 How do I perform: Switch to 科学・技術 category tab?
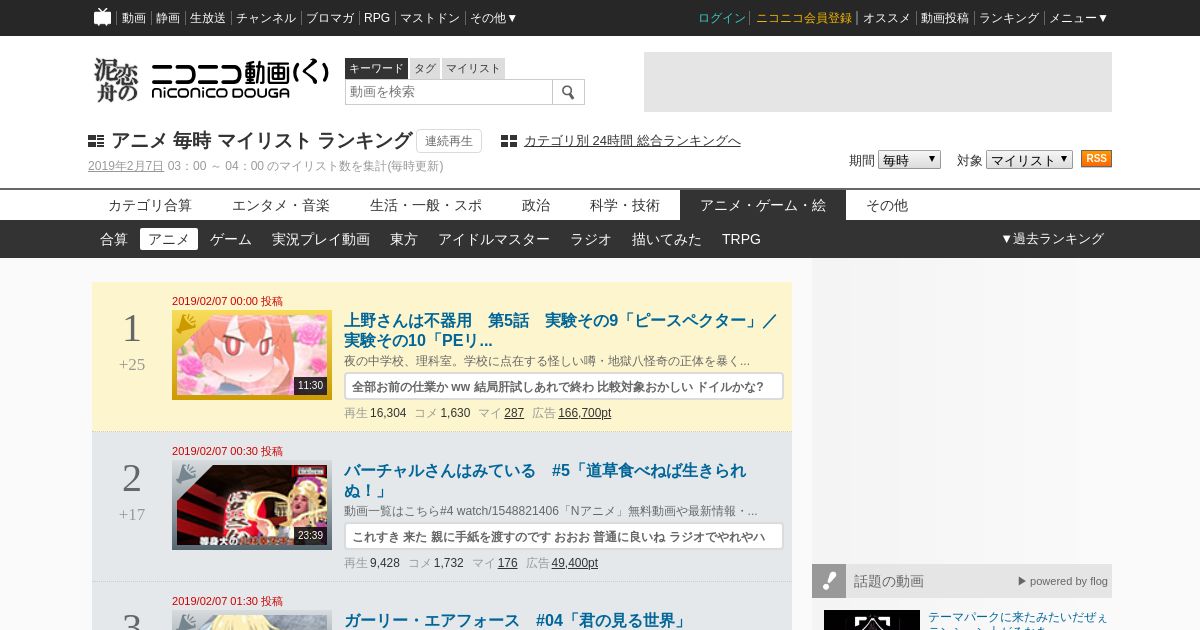[x=625, y=205]
